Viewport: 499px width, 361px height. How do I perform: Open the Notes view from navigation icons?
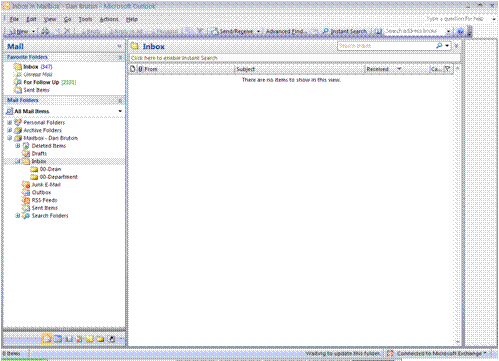[x=90, y=339]
